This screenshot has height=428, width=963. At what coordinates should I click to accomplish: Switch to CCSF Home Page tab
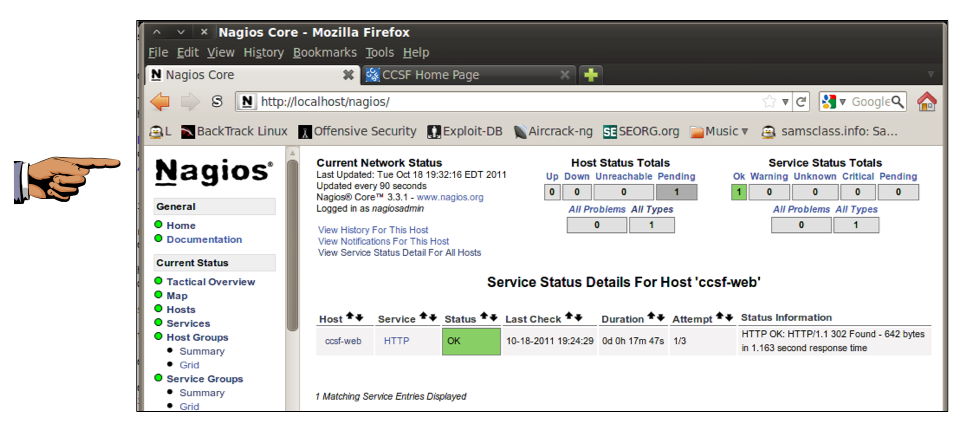pos(469,75)
